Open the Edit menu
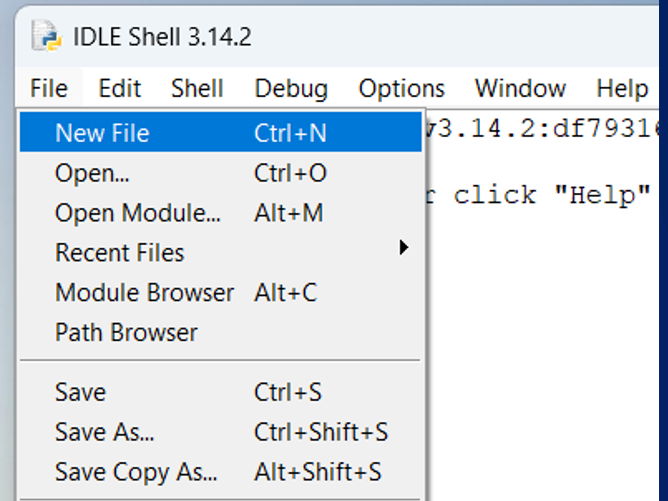668x501 pixels. pyautogui.click(x=119, y=88)
